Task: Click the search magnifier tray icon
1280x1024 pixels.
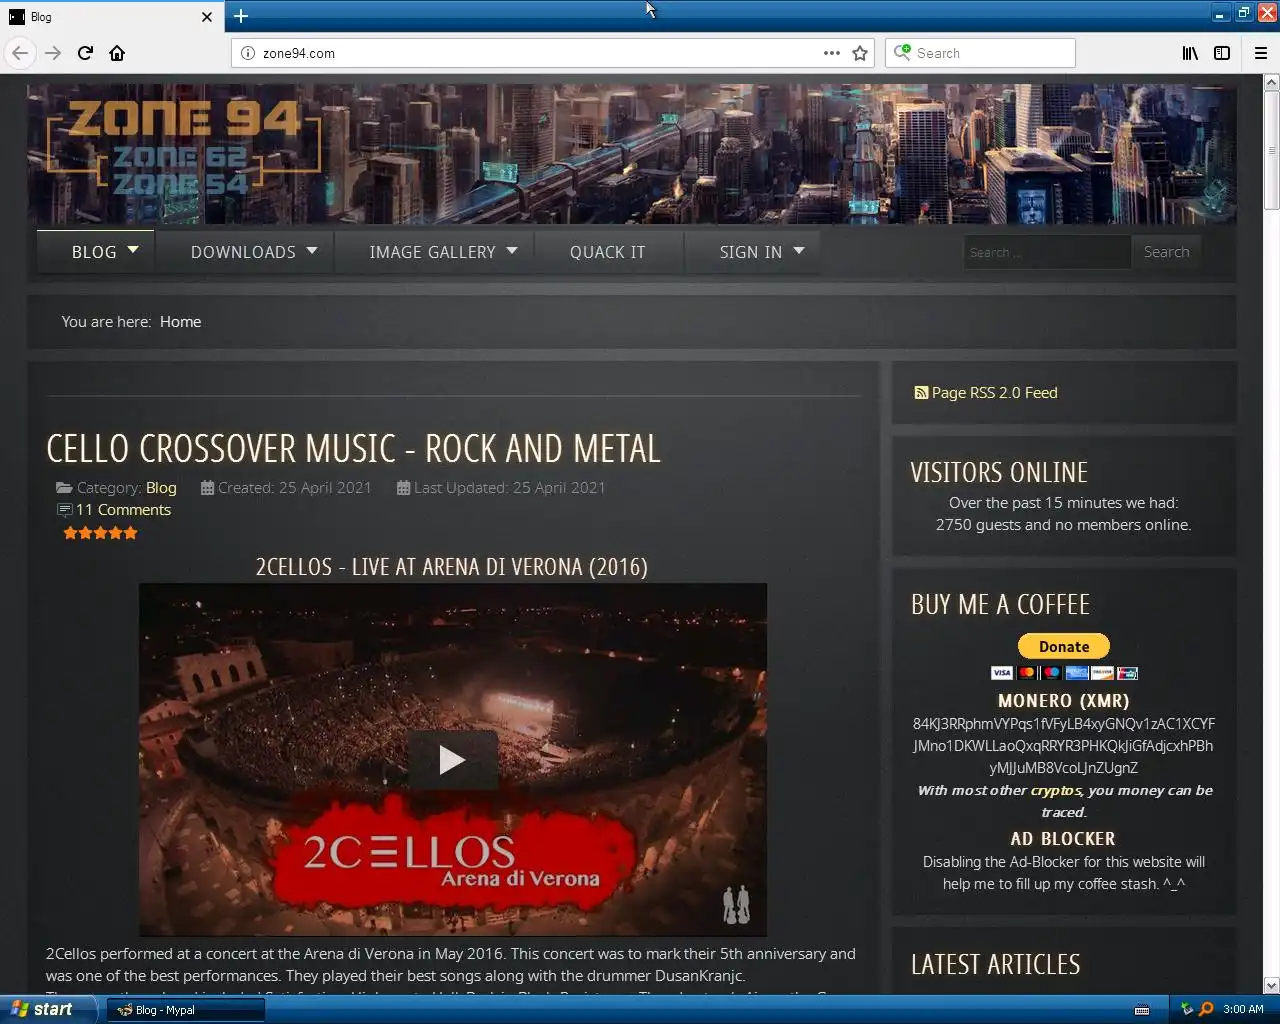Action: click(x=1206, y=1009)
